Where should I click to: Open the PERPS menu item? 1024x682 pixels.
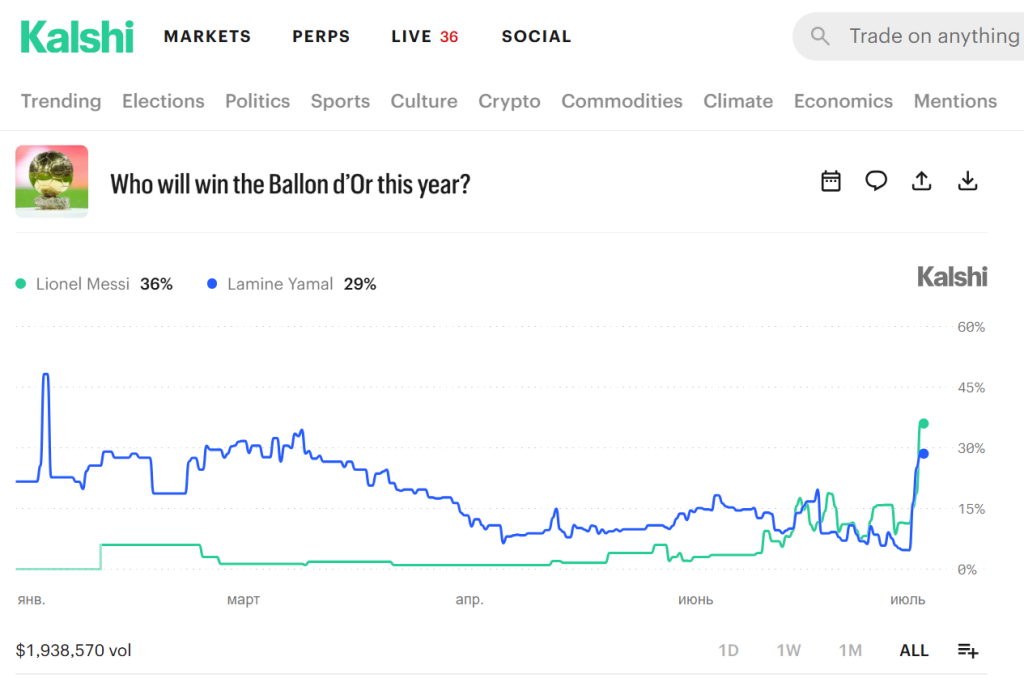tap(321, 37)
